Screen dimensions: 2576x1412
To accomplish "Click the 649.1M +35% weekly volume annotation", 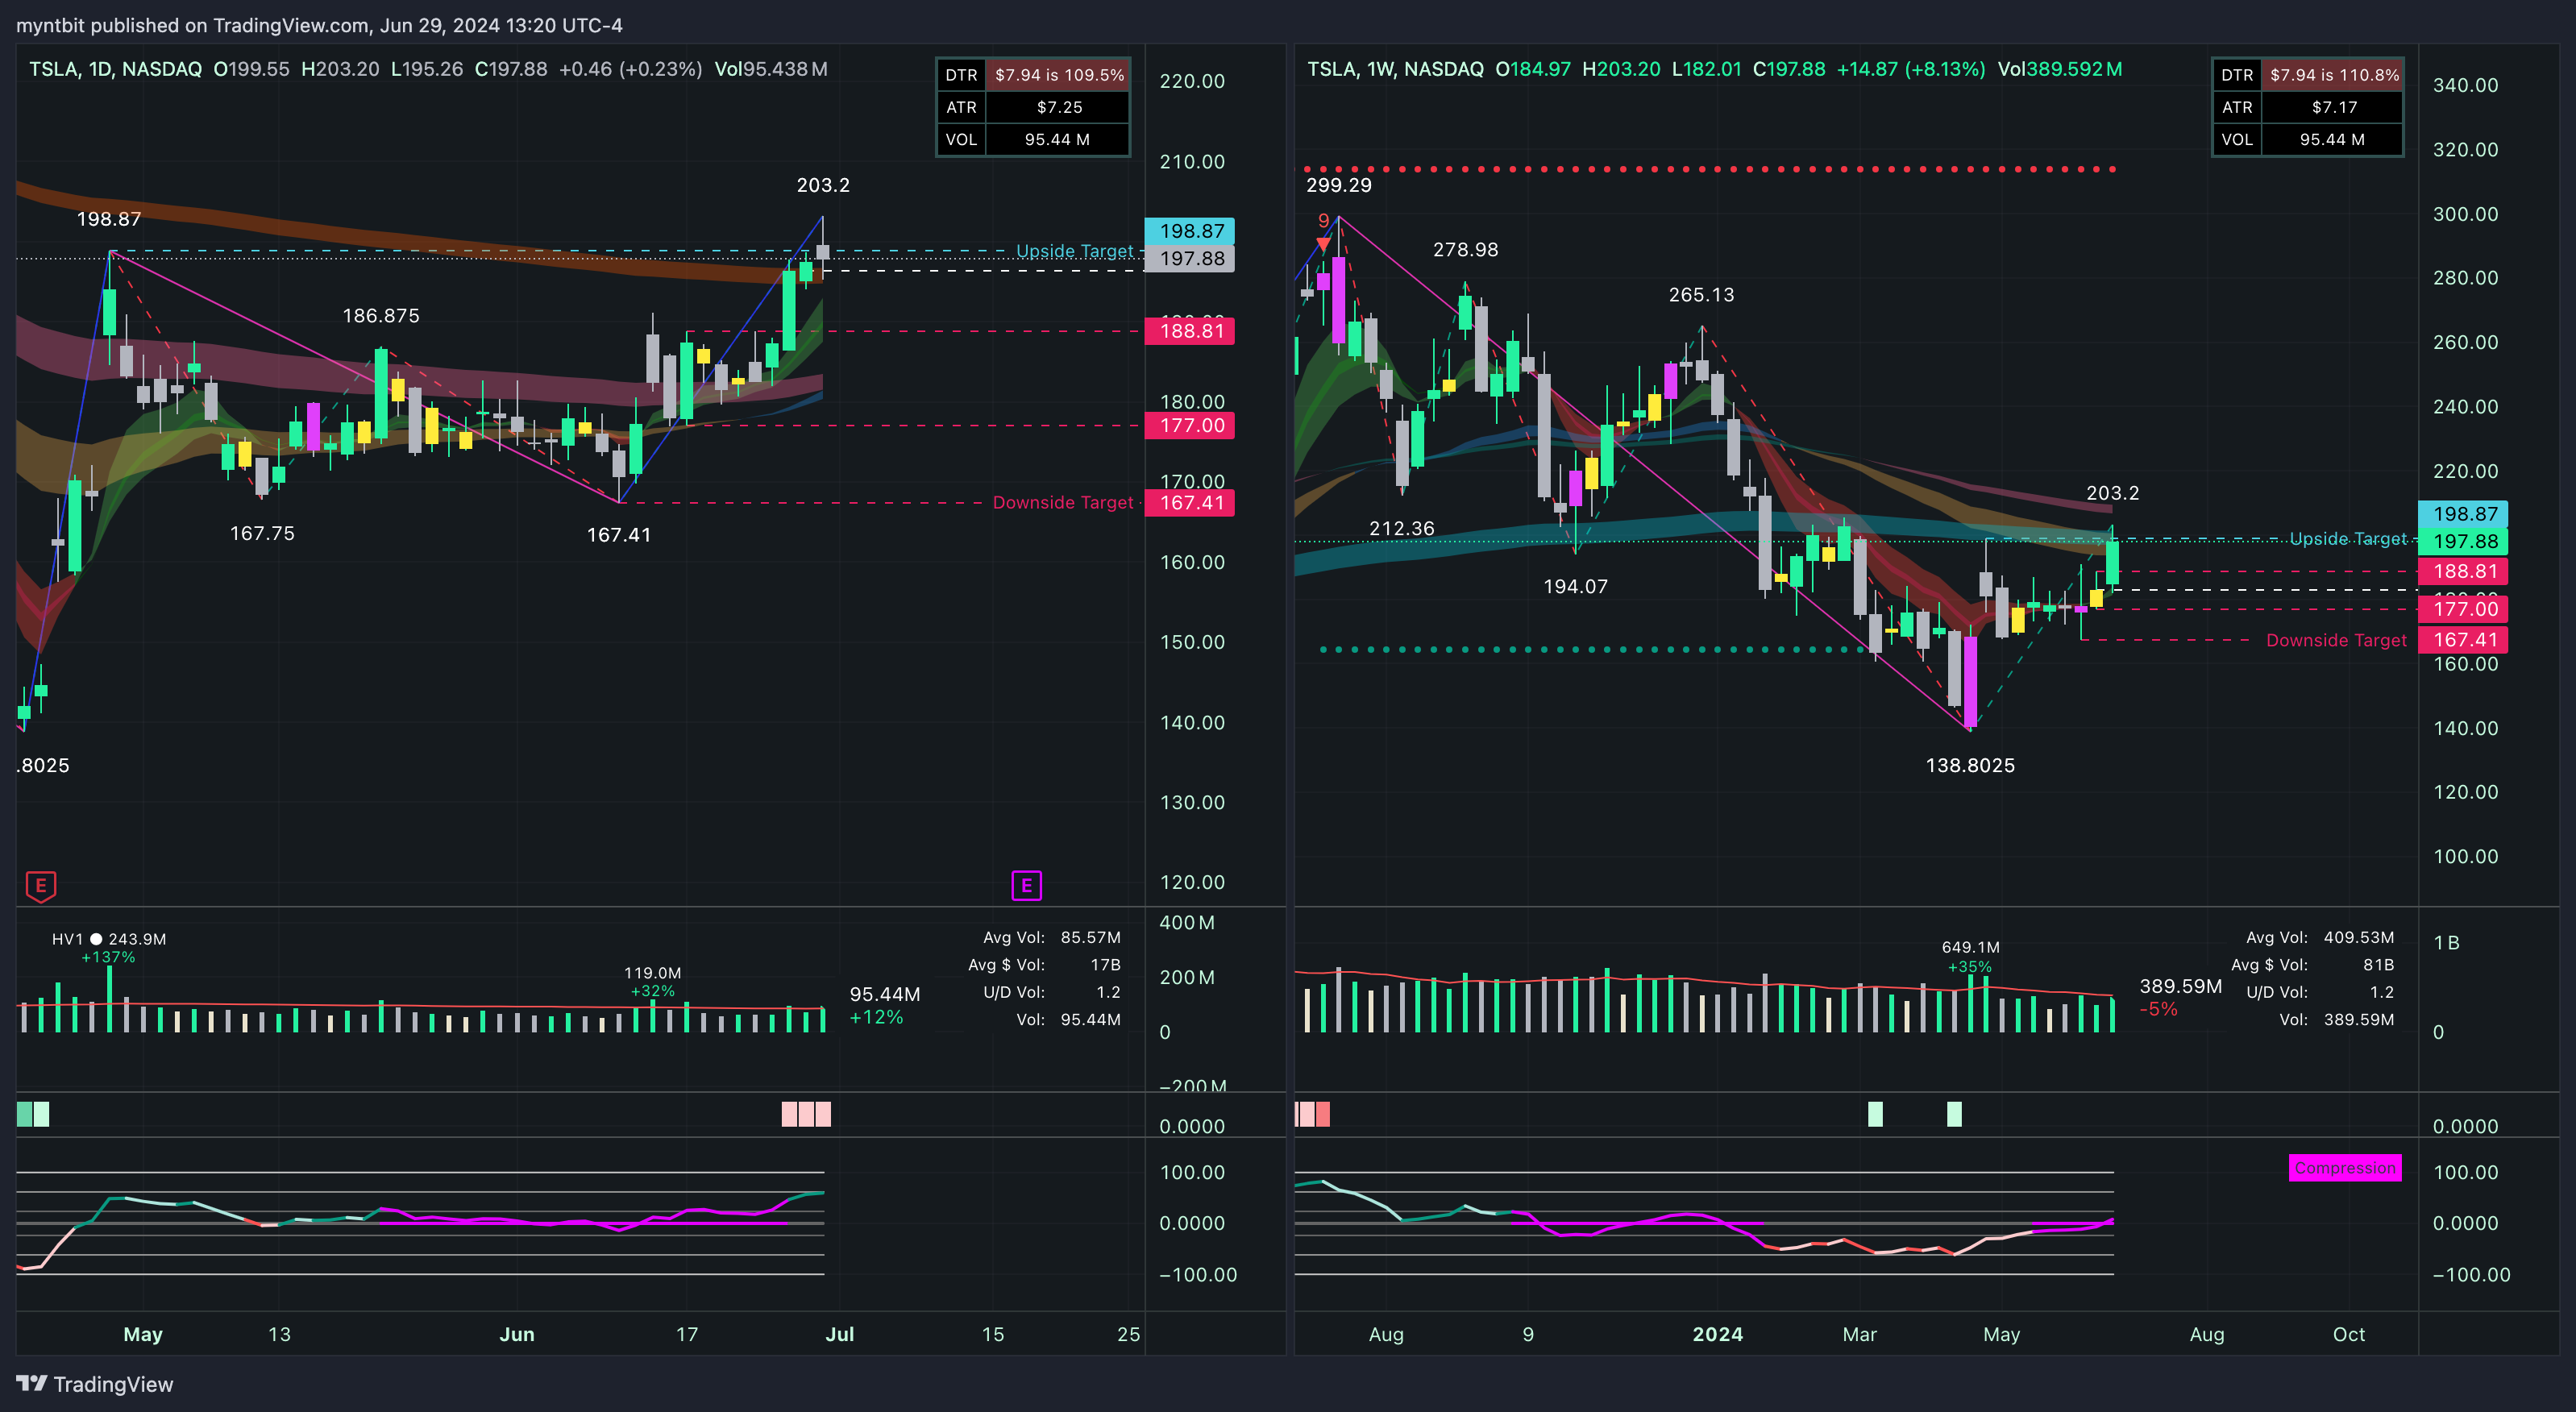I will pos(1970,957).
